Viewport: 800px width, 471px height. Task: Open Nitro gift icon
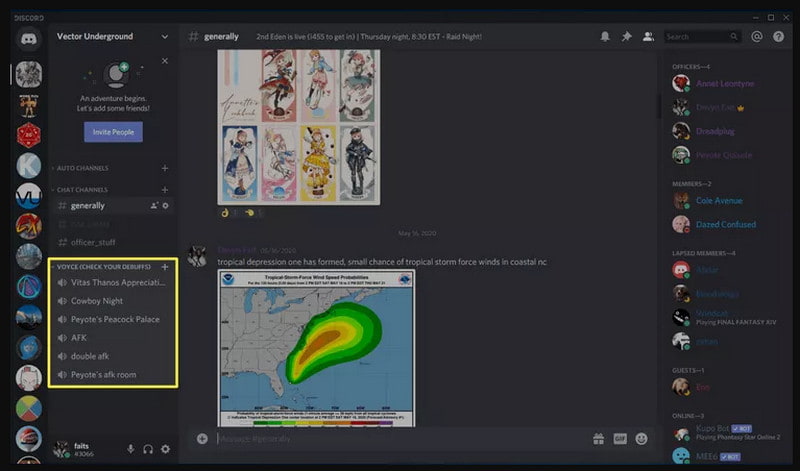(x=598, y=439)
